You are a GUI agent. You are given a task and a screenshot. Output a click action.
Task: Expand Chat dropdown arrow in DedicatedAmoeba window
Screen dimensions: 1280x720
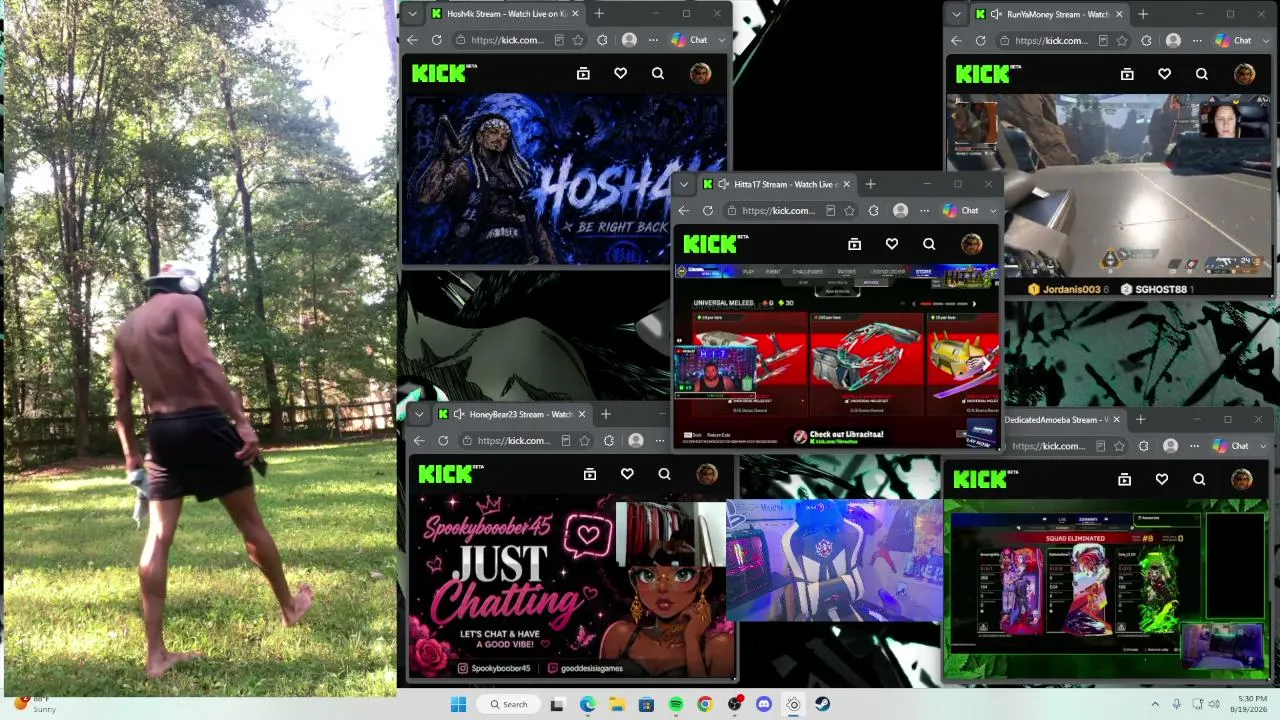1263,446
